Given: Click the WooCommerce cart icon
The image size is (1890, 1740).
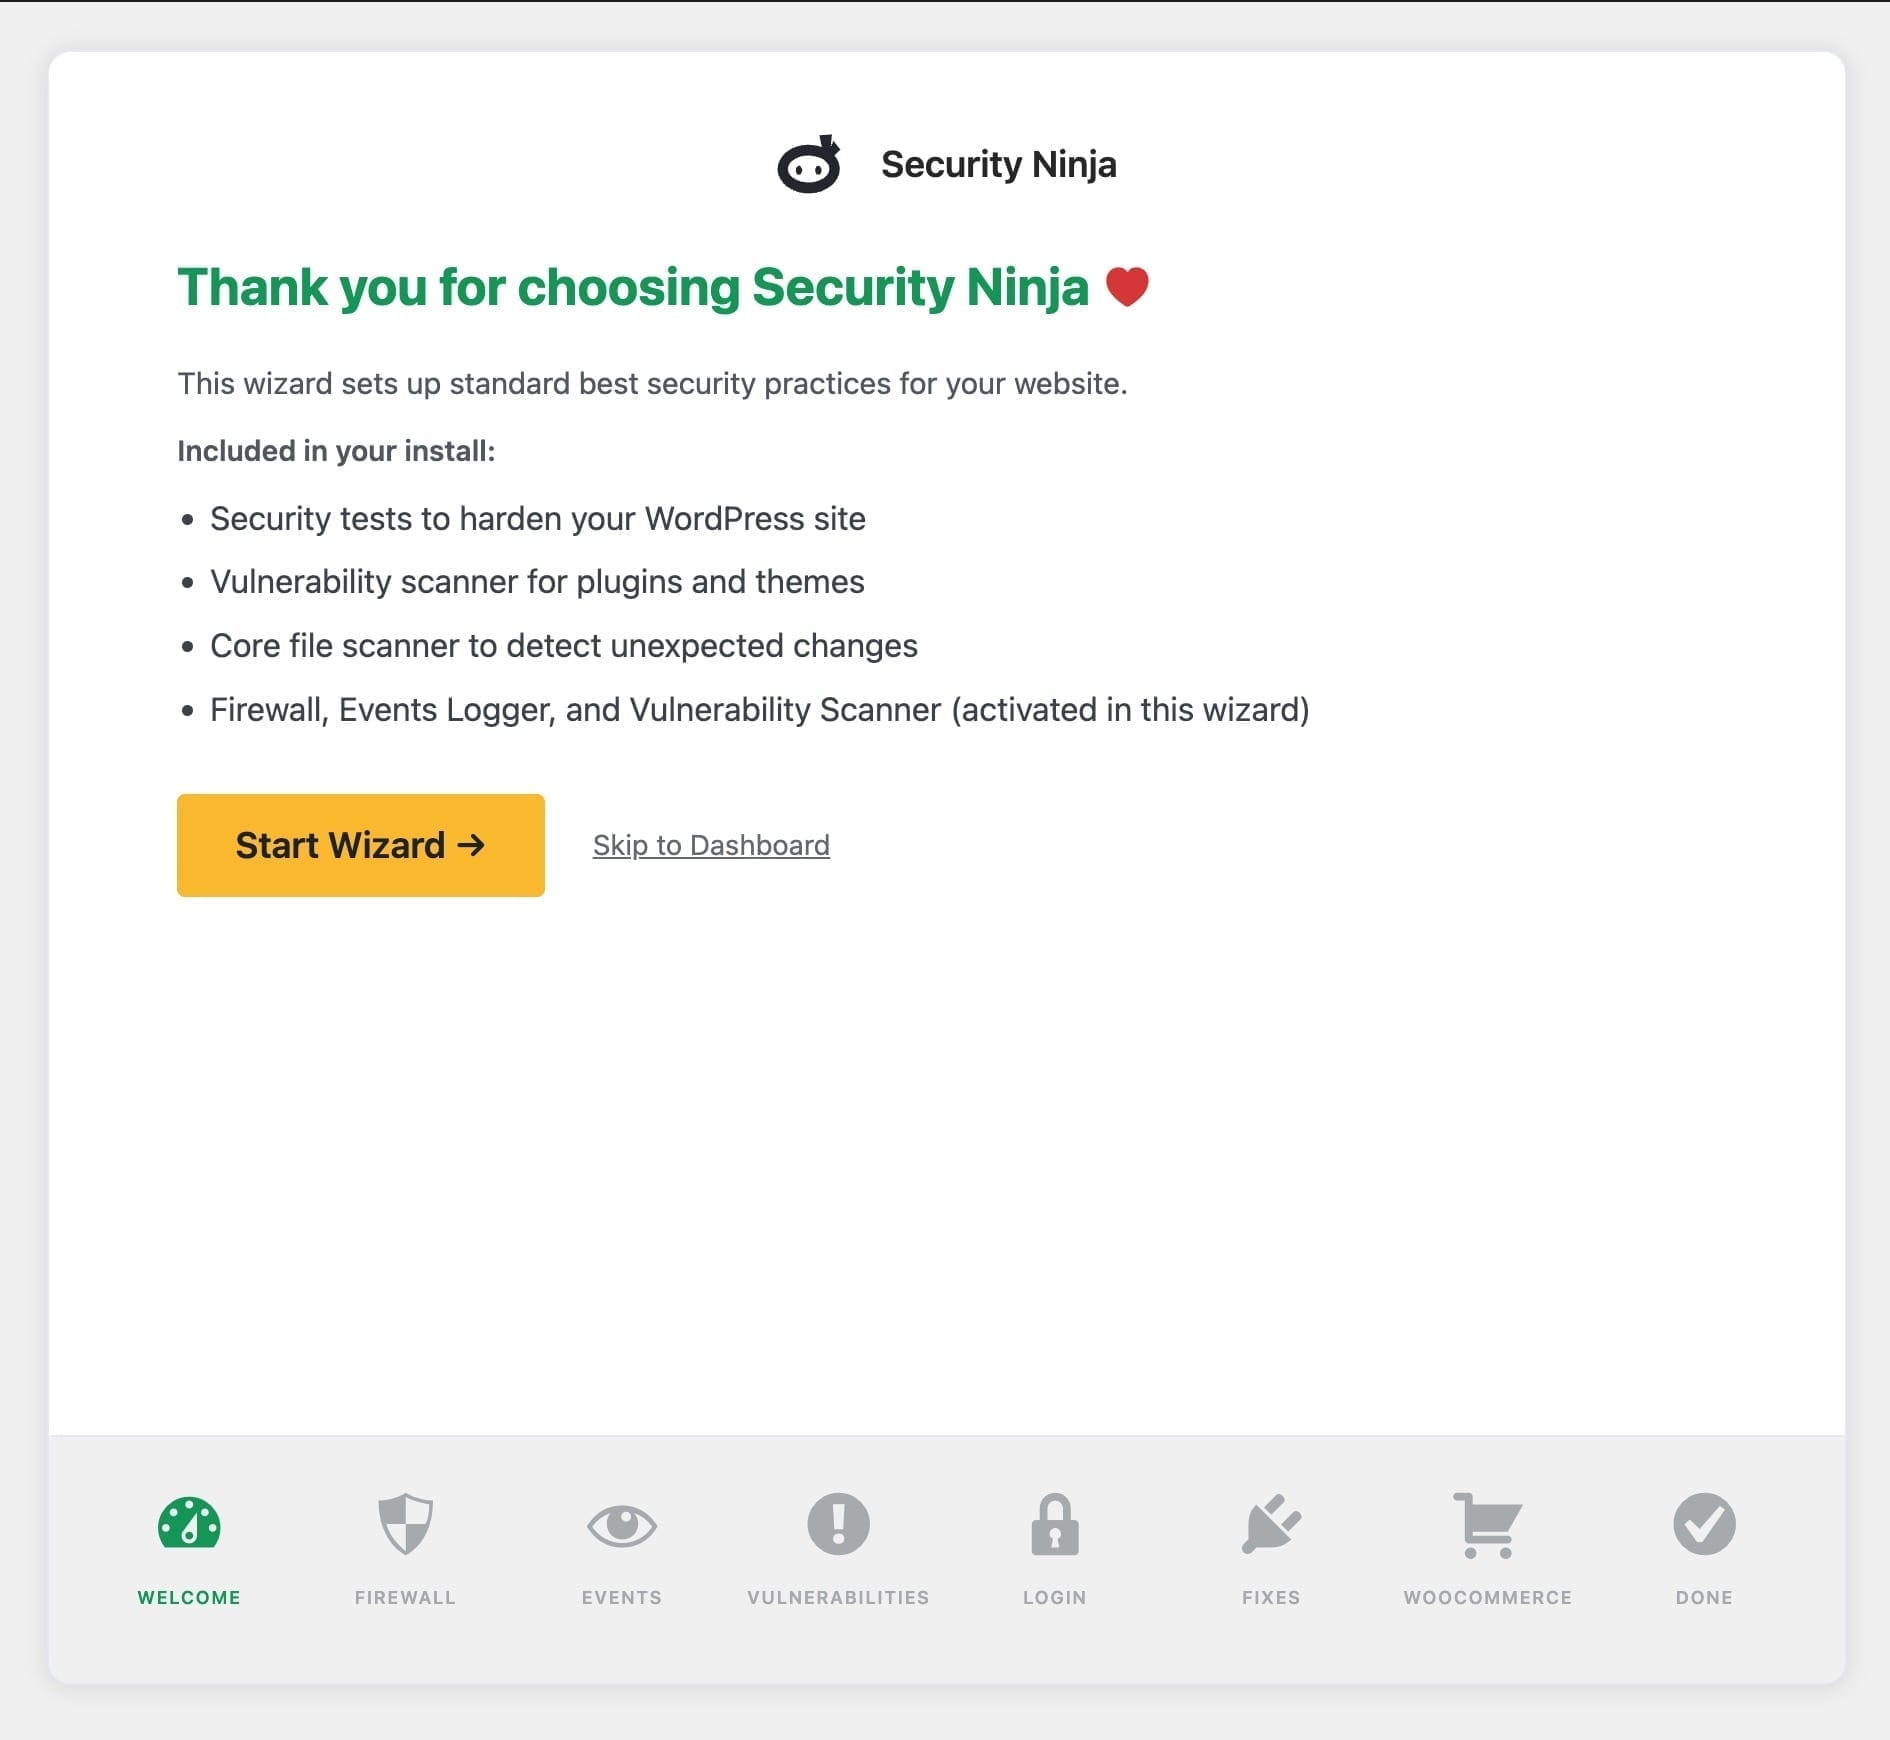Looking at the screenshot, I should click(x=1487, y=1525).
